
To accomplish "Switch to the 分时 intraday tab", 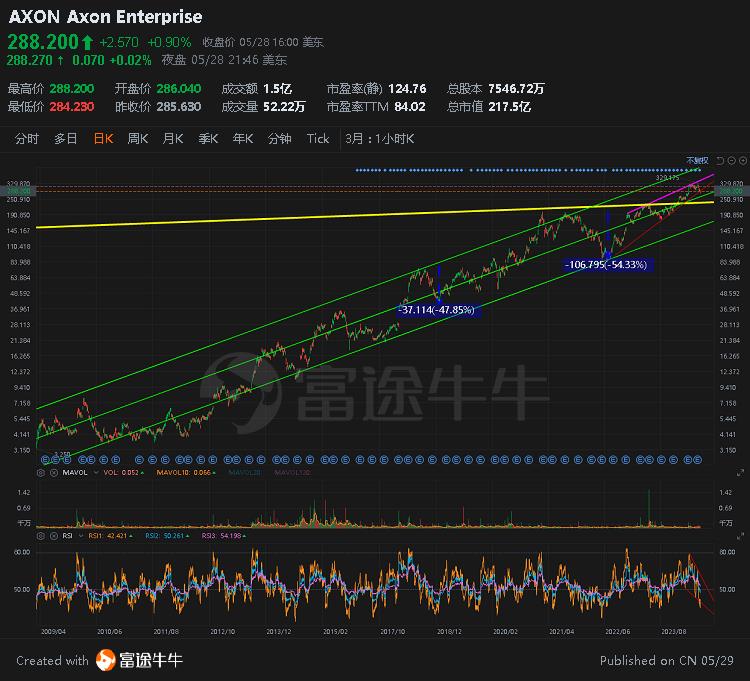I will [x=27, y=139].
